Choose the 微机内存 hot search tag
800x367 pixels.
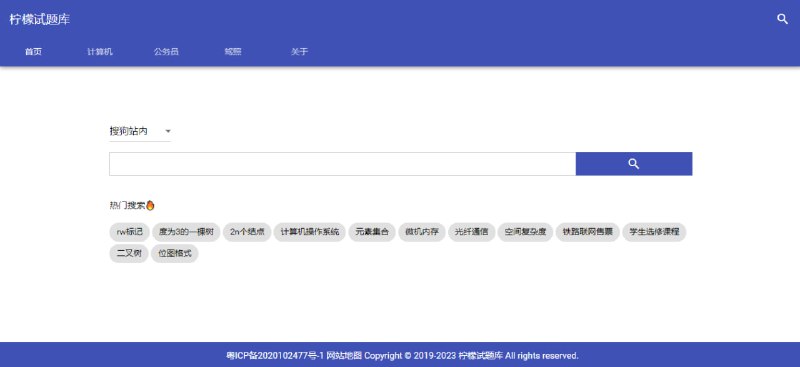pyautogui.click(x=422, y=232)
